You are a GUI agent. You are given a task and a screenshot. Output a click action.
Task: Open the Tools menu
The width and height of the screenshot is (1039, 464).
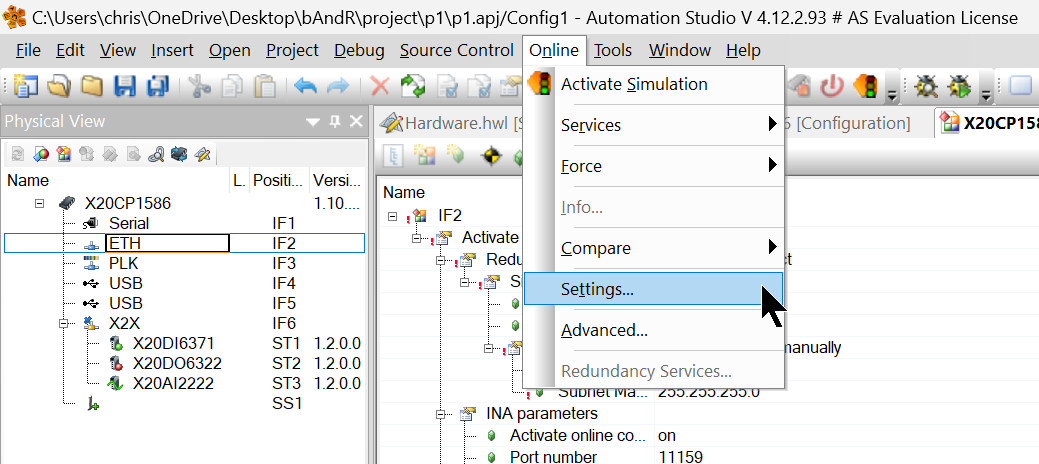(x=612, y=50)
